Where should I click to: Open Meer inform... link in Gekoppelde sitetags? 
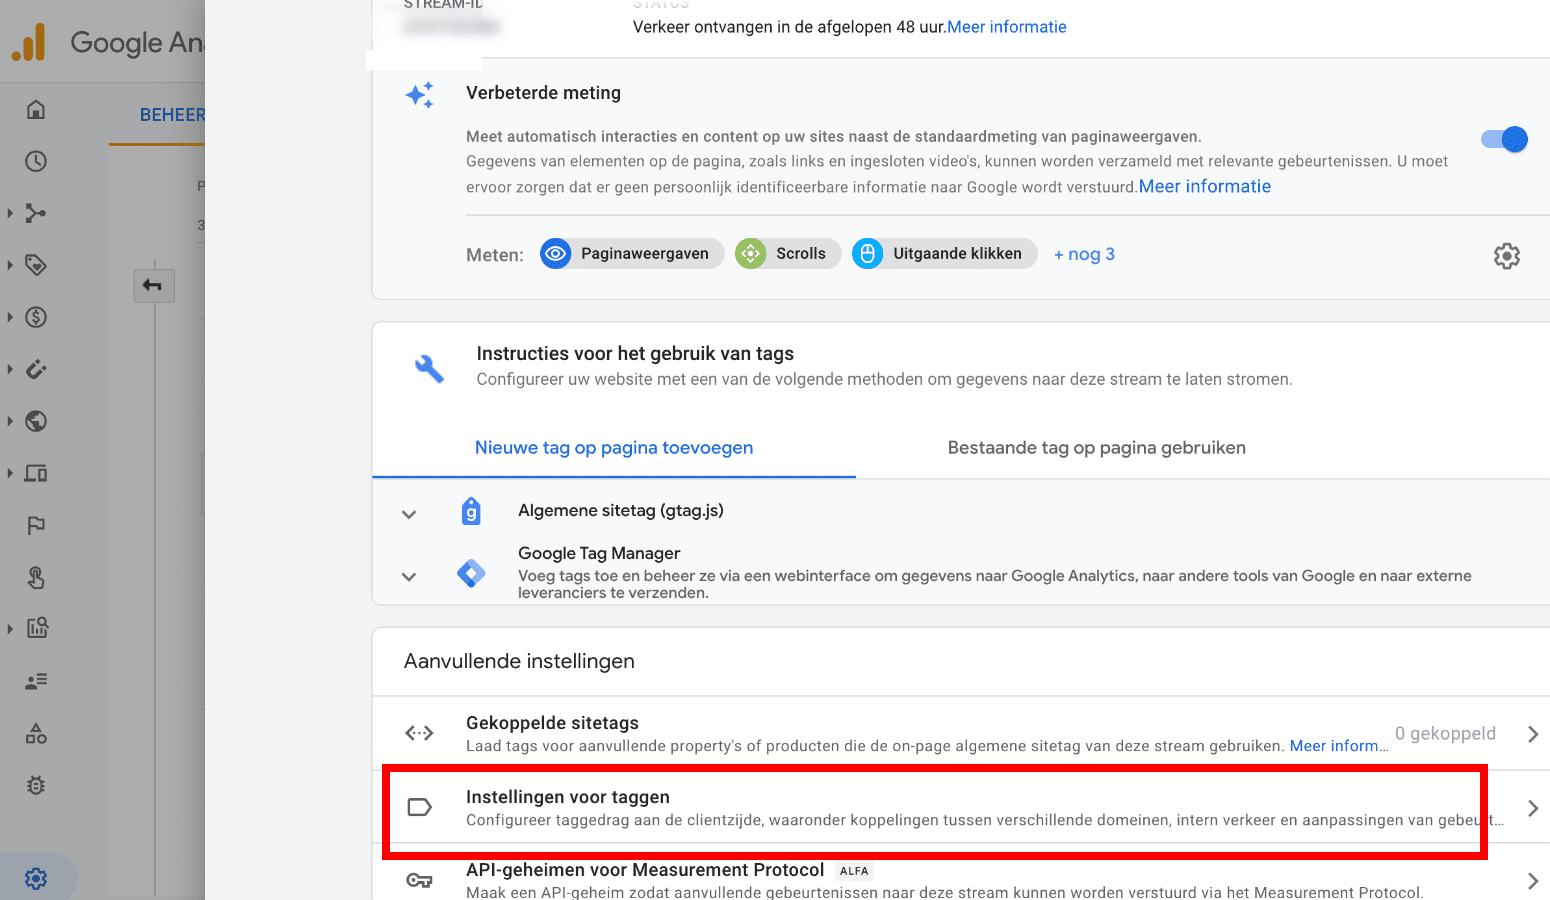[x=1339, y=746]
